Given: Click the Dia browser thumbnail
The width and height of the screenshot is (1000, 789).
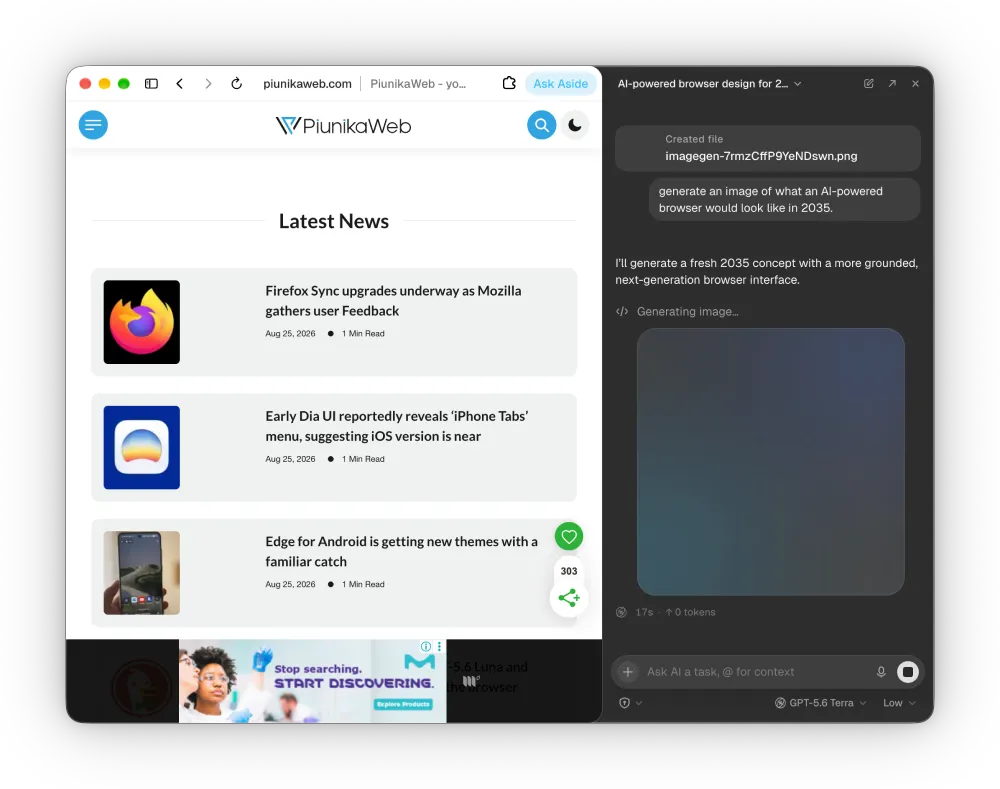Looking at the screenshot, I should 142,448.
